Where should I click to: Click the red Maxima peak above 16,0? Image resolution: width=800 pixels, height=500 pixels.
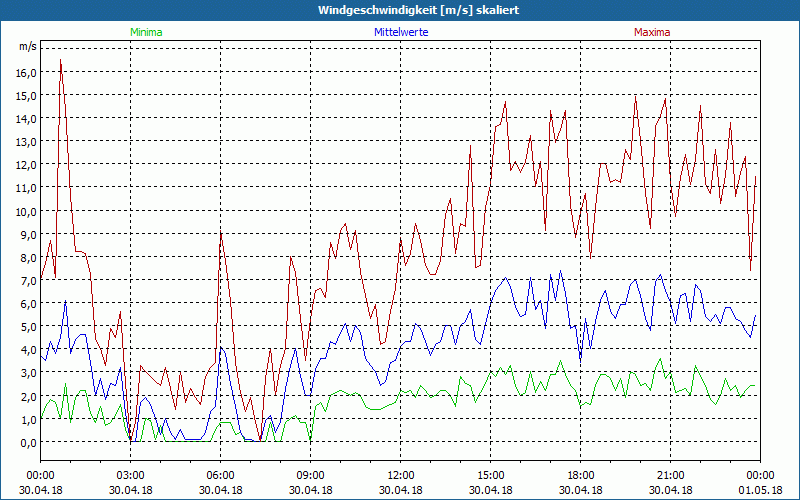click(61, 60)
